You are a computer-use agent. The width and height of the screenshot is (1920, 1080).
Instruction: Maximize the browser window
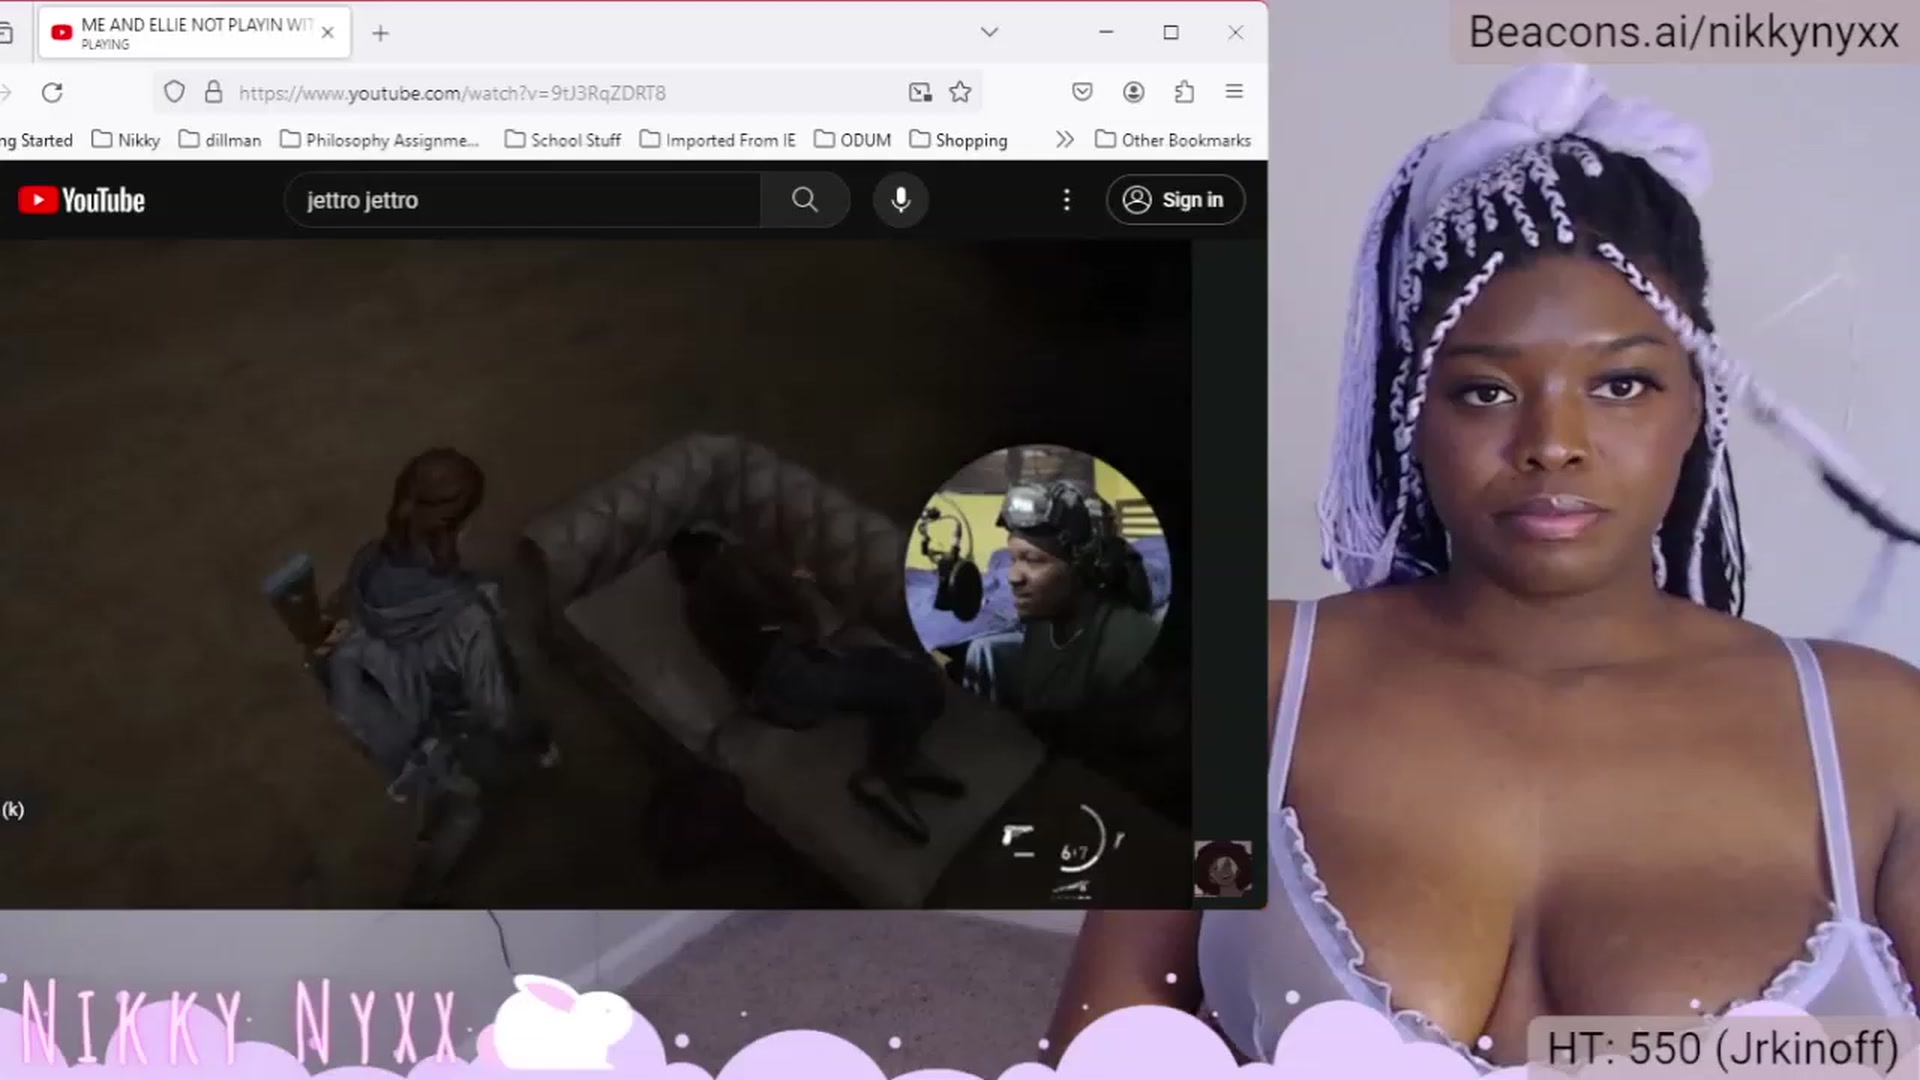(x=1171, y=32)
